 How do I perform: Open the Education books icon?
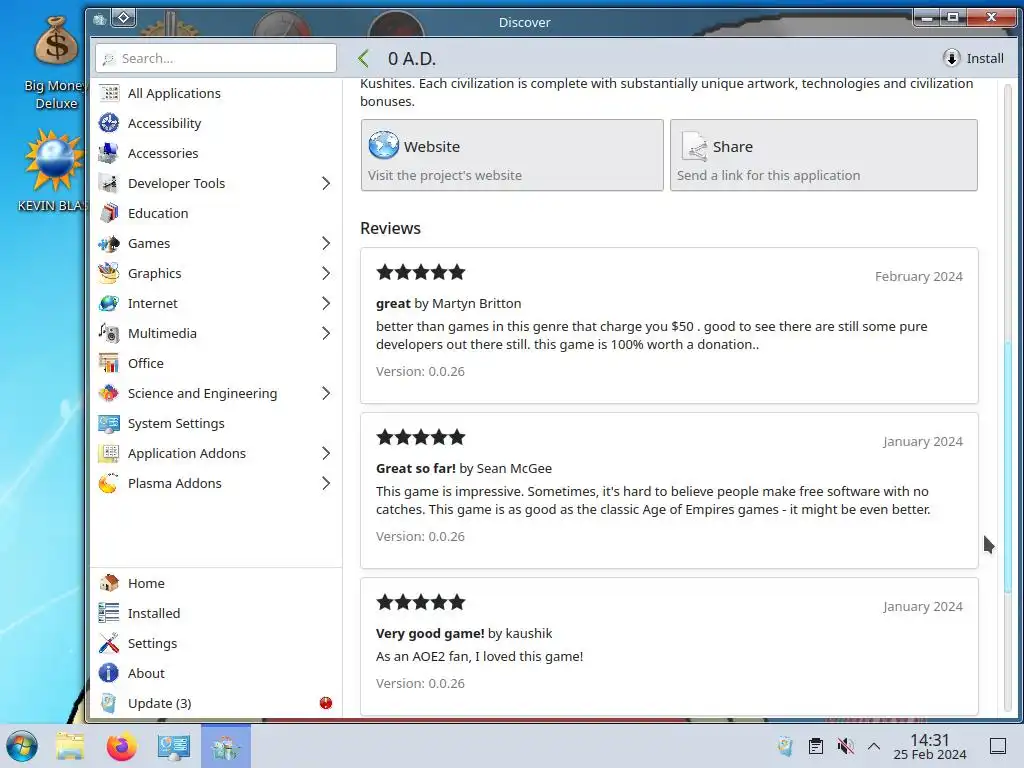[109, 214]
